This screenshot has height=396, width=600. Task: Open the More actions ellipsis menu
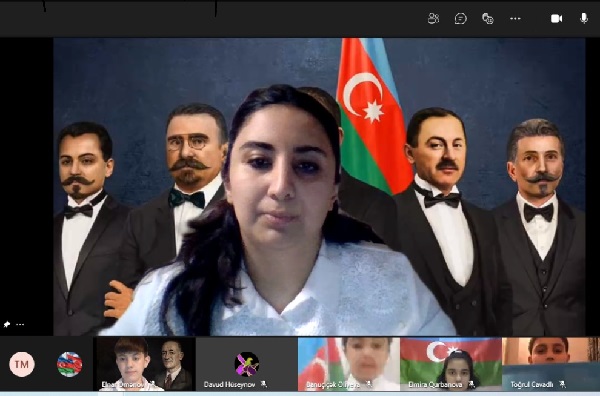coord(515,18)
